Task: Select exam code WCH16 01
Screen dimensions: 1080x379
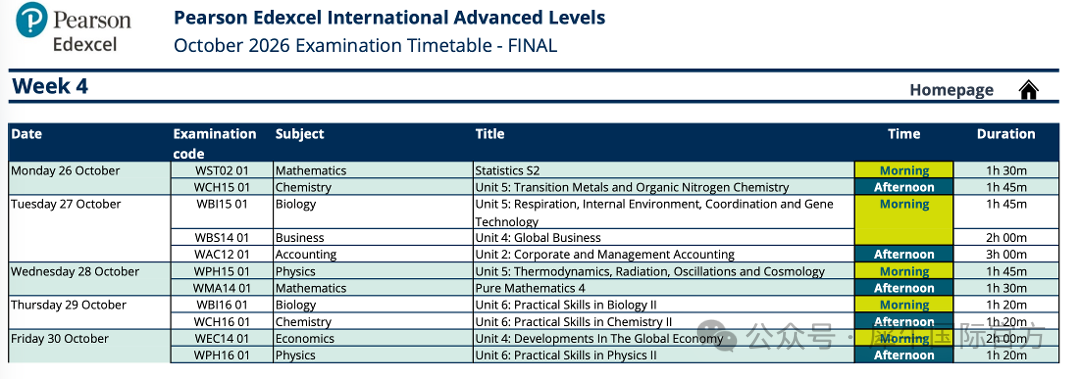Action: [x=222, y=322]
